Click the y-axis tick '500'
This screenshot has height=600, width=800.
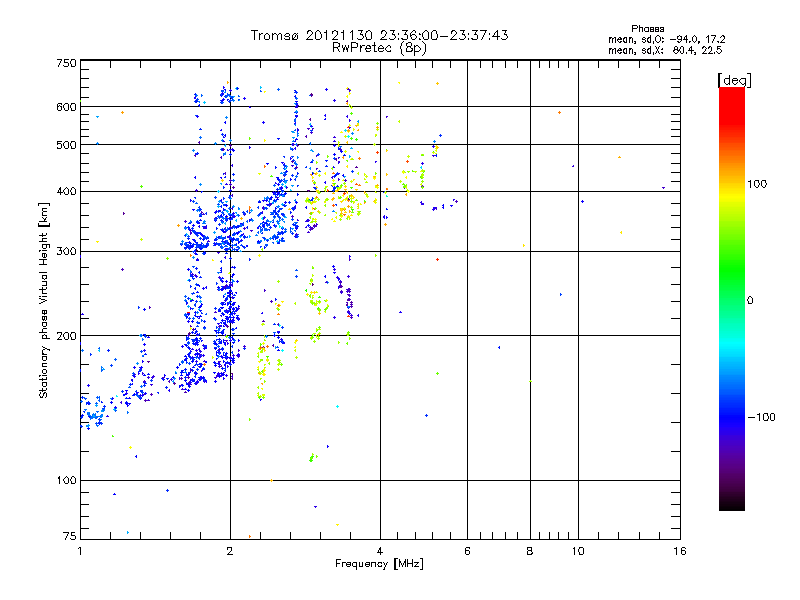pos(67,145)
